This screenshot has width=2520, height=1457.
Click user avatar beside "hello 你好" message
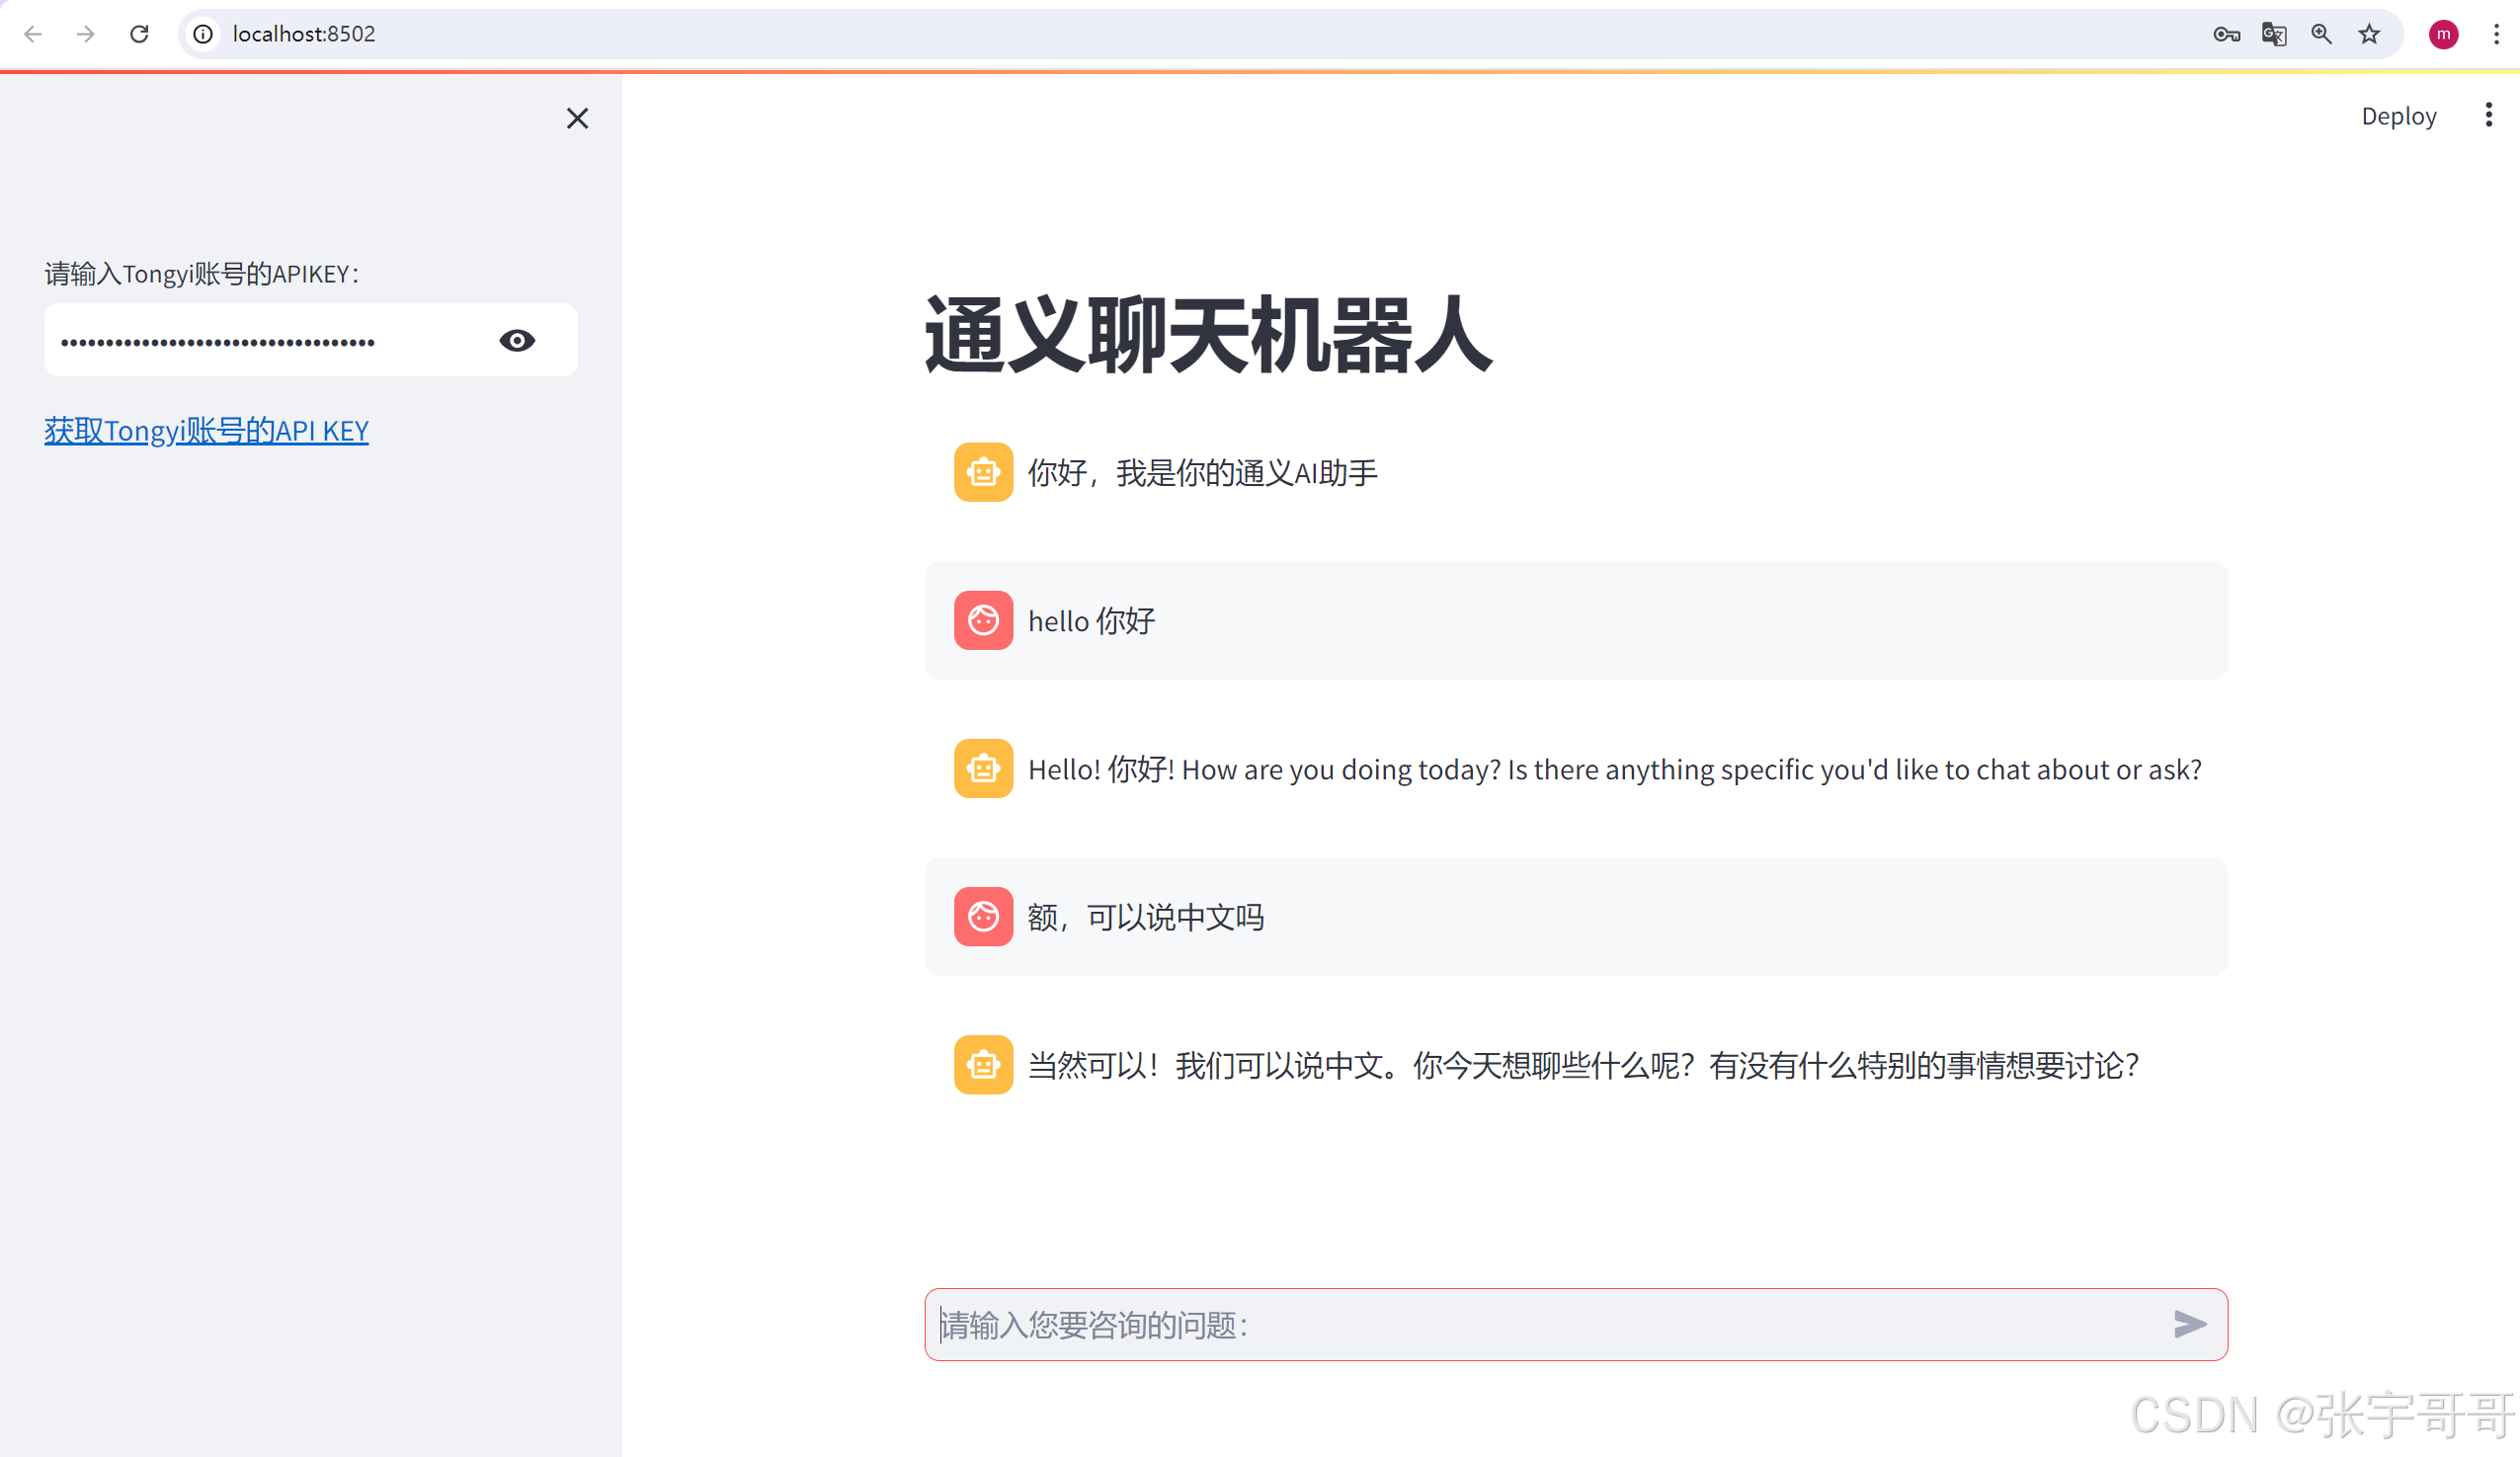983,620
